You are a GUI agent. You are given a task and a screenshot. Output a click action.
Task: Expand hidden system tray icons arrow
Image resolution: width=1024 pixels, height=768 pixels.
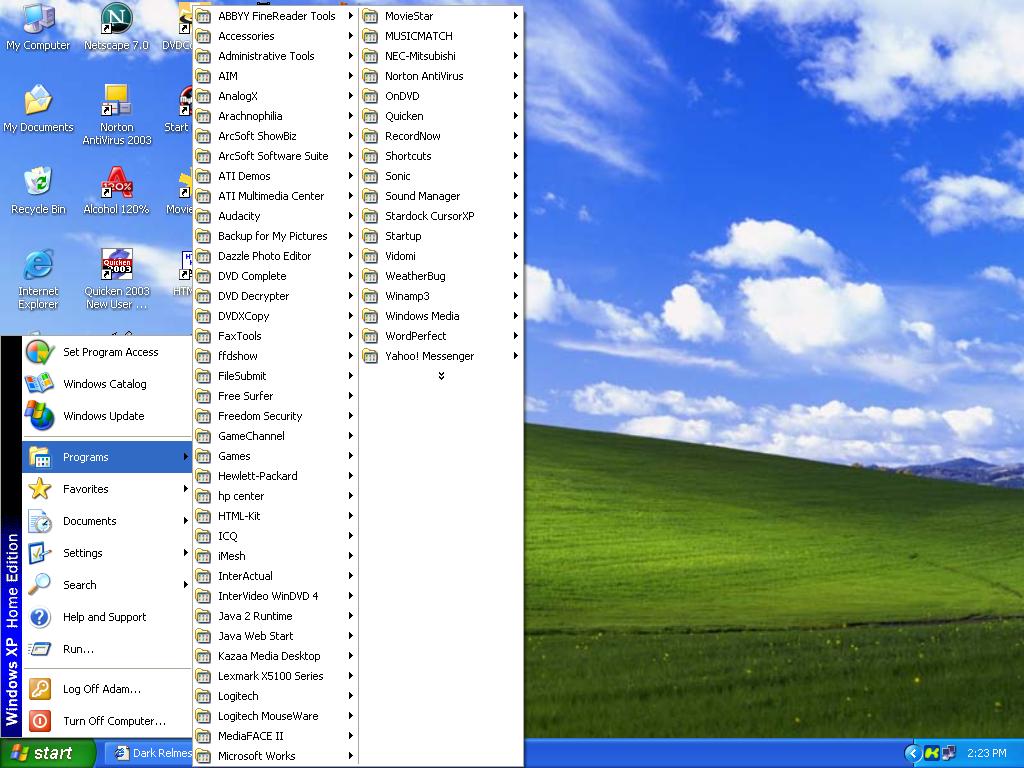912,753
